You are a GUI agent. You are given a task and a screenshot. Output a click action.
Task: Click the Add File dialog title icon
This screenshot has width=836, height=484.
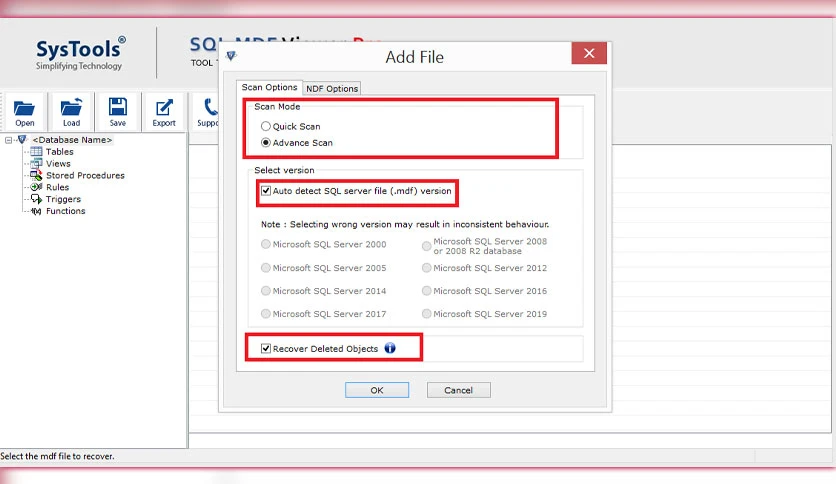tap(231, 56)
